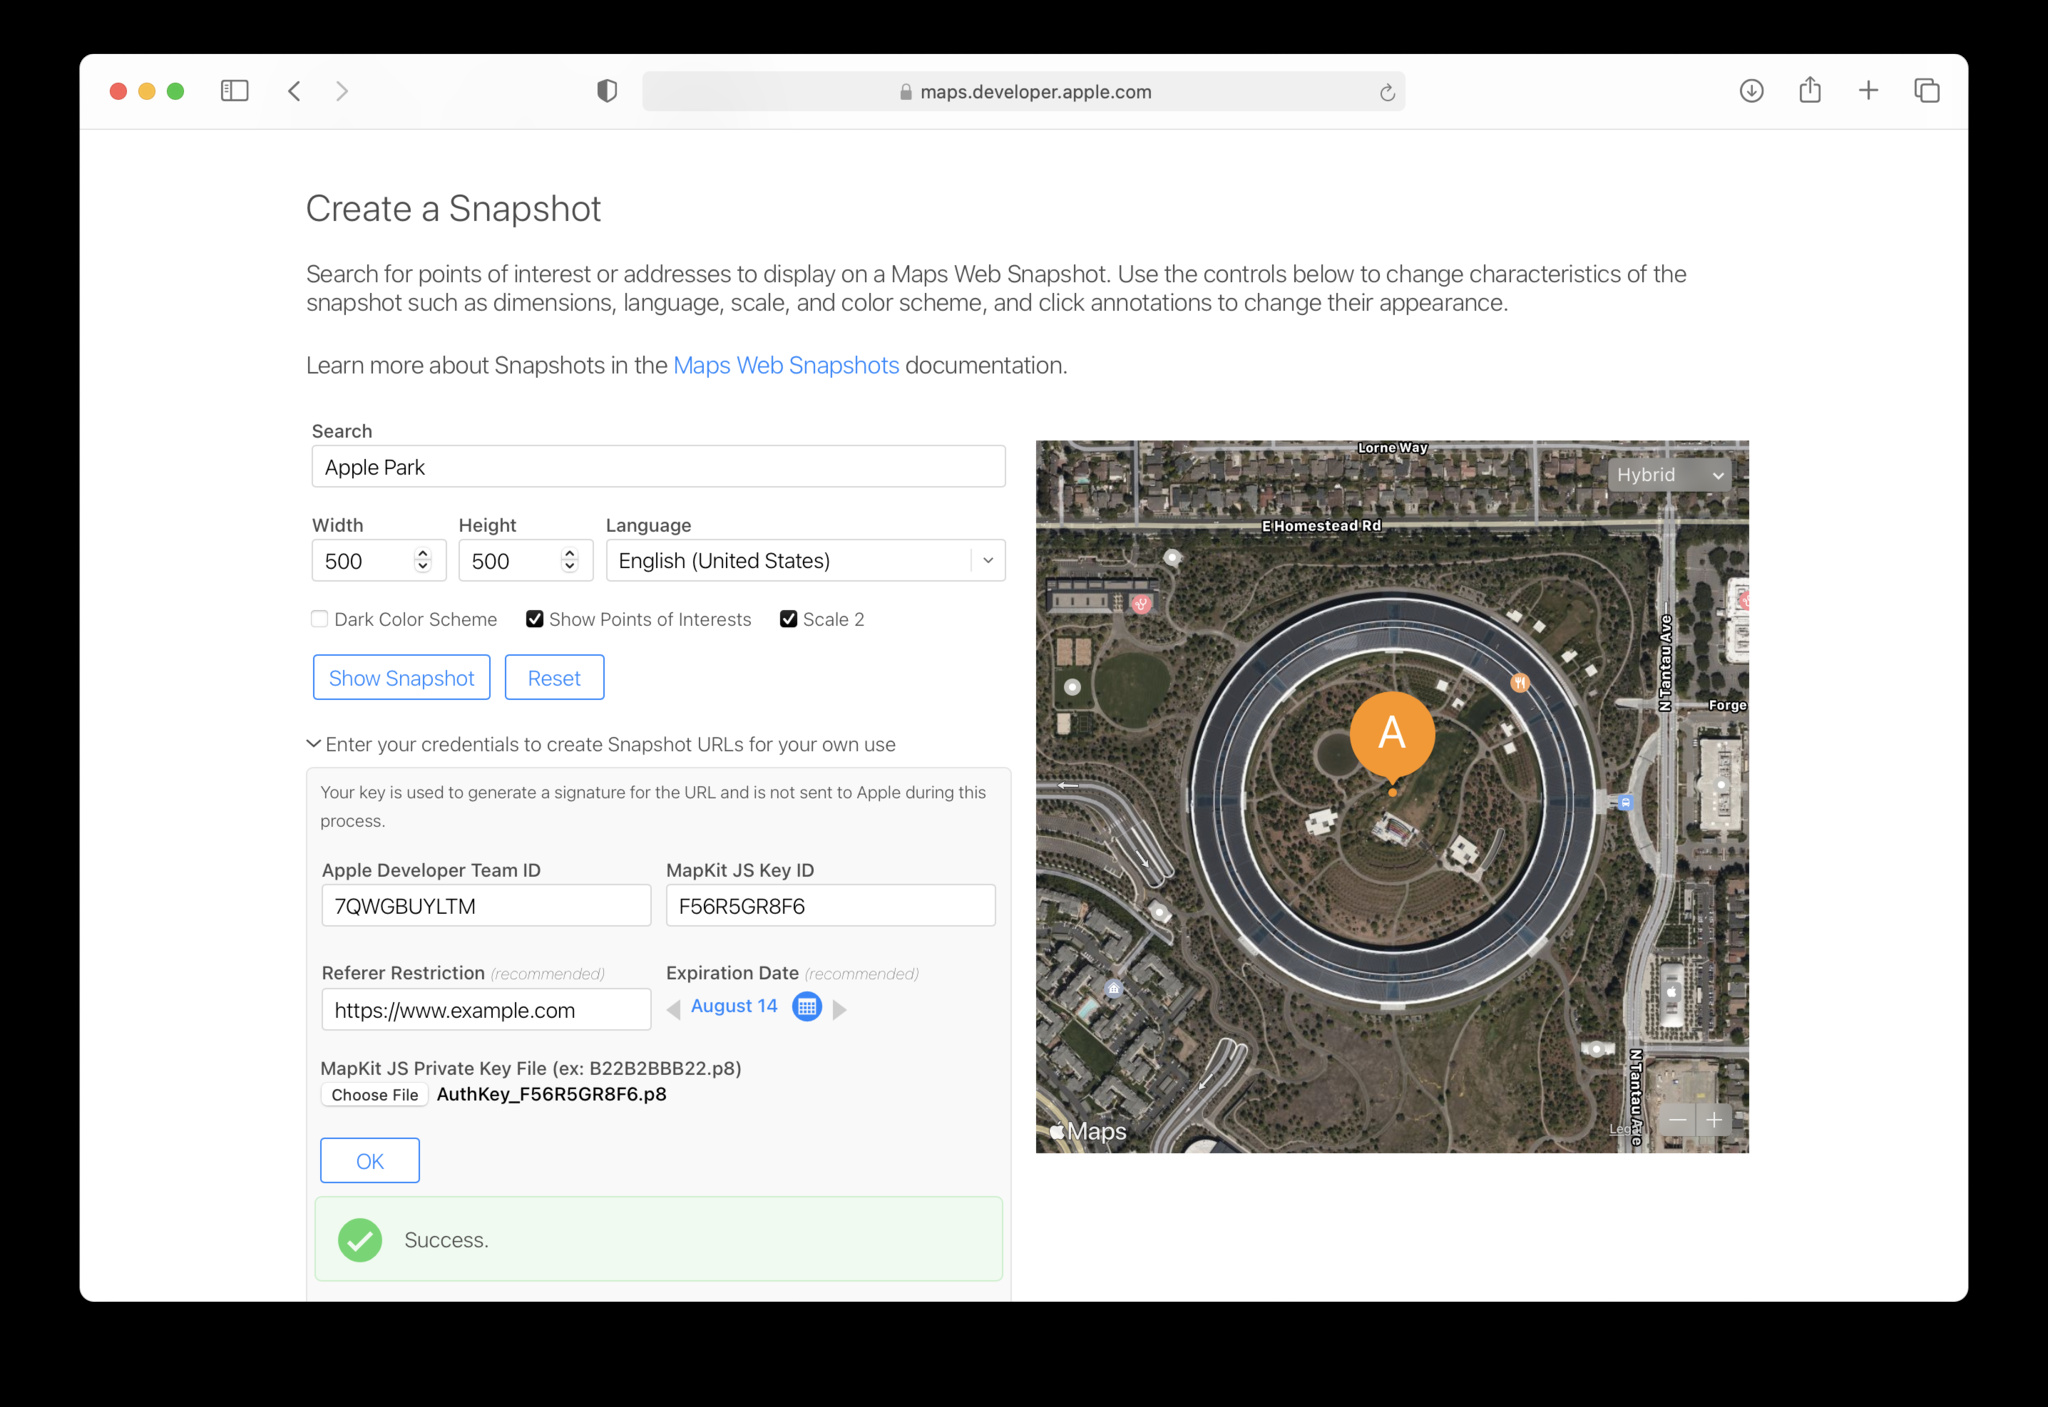Move expiration date later with right arrow

click(840, 1008)
